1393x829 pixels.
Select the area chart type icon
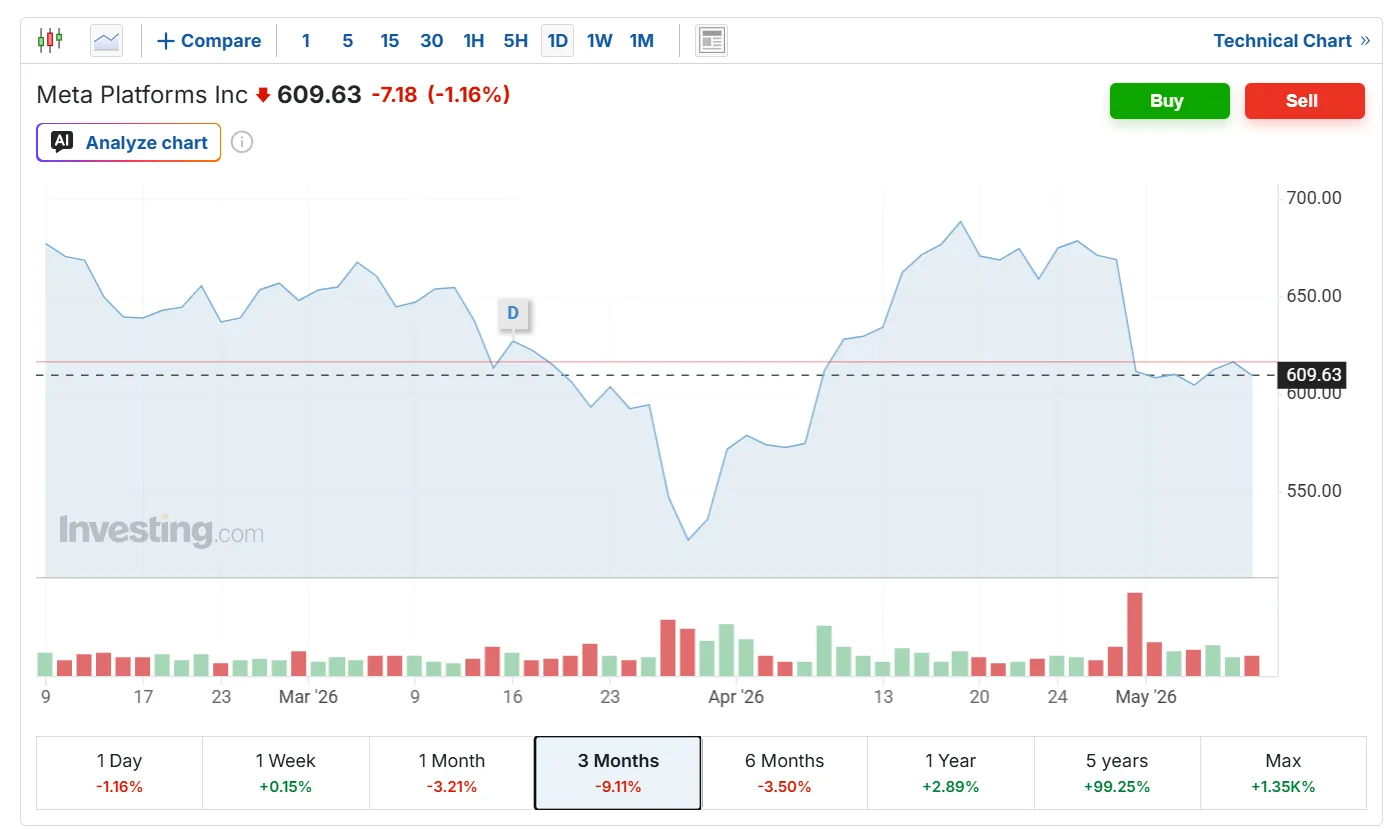point(106,41)
